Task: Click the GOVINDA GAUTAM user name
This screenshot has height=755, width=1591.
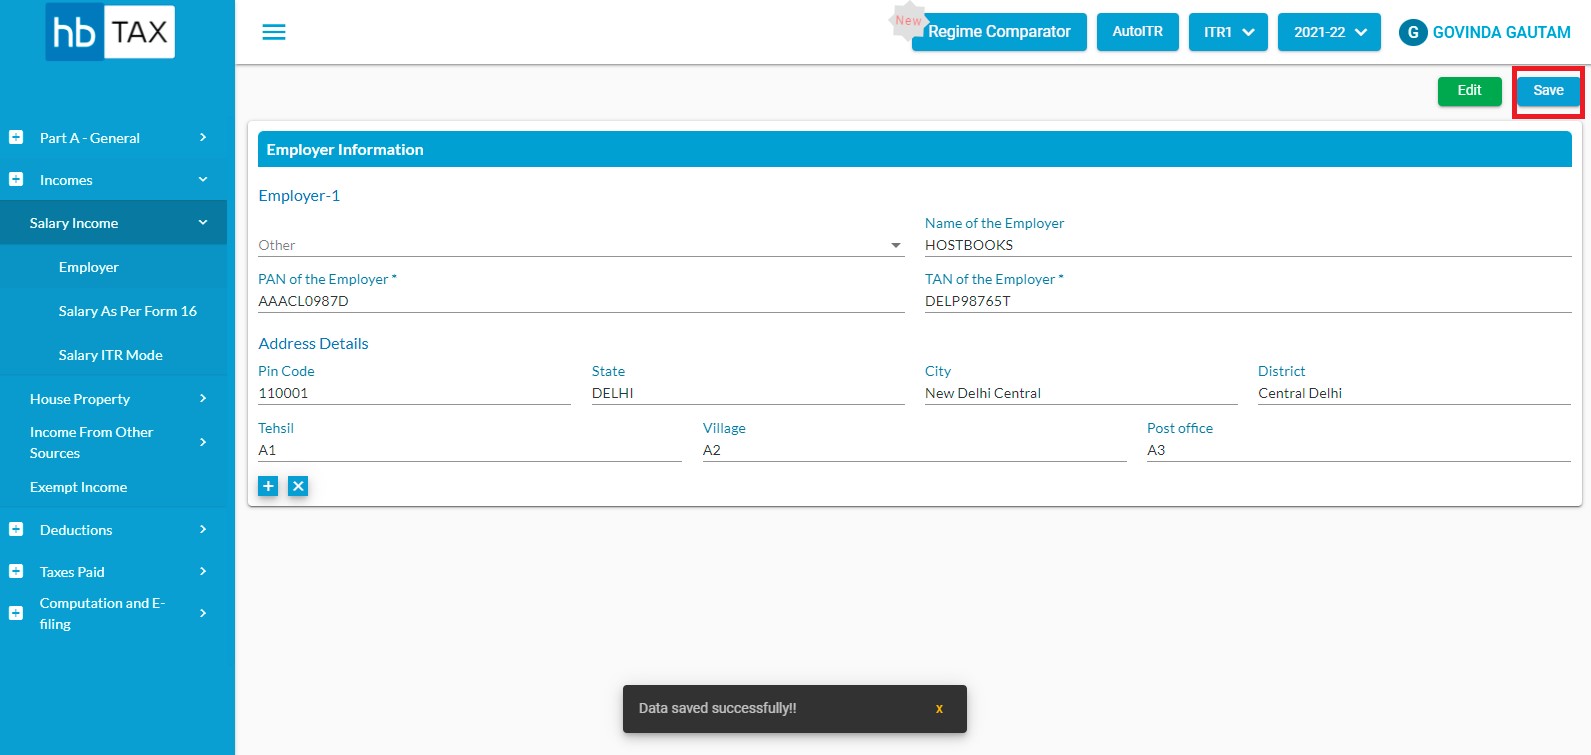Action: tap(1501, 32)
